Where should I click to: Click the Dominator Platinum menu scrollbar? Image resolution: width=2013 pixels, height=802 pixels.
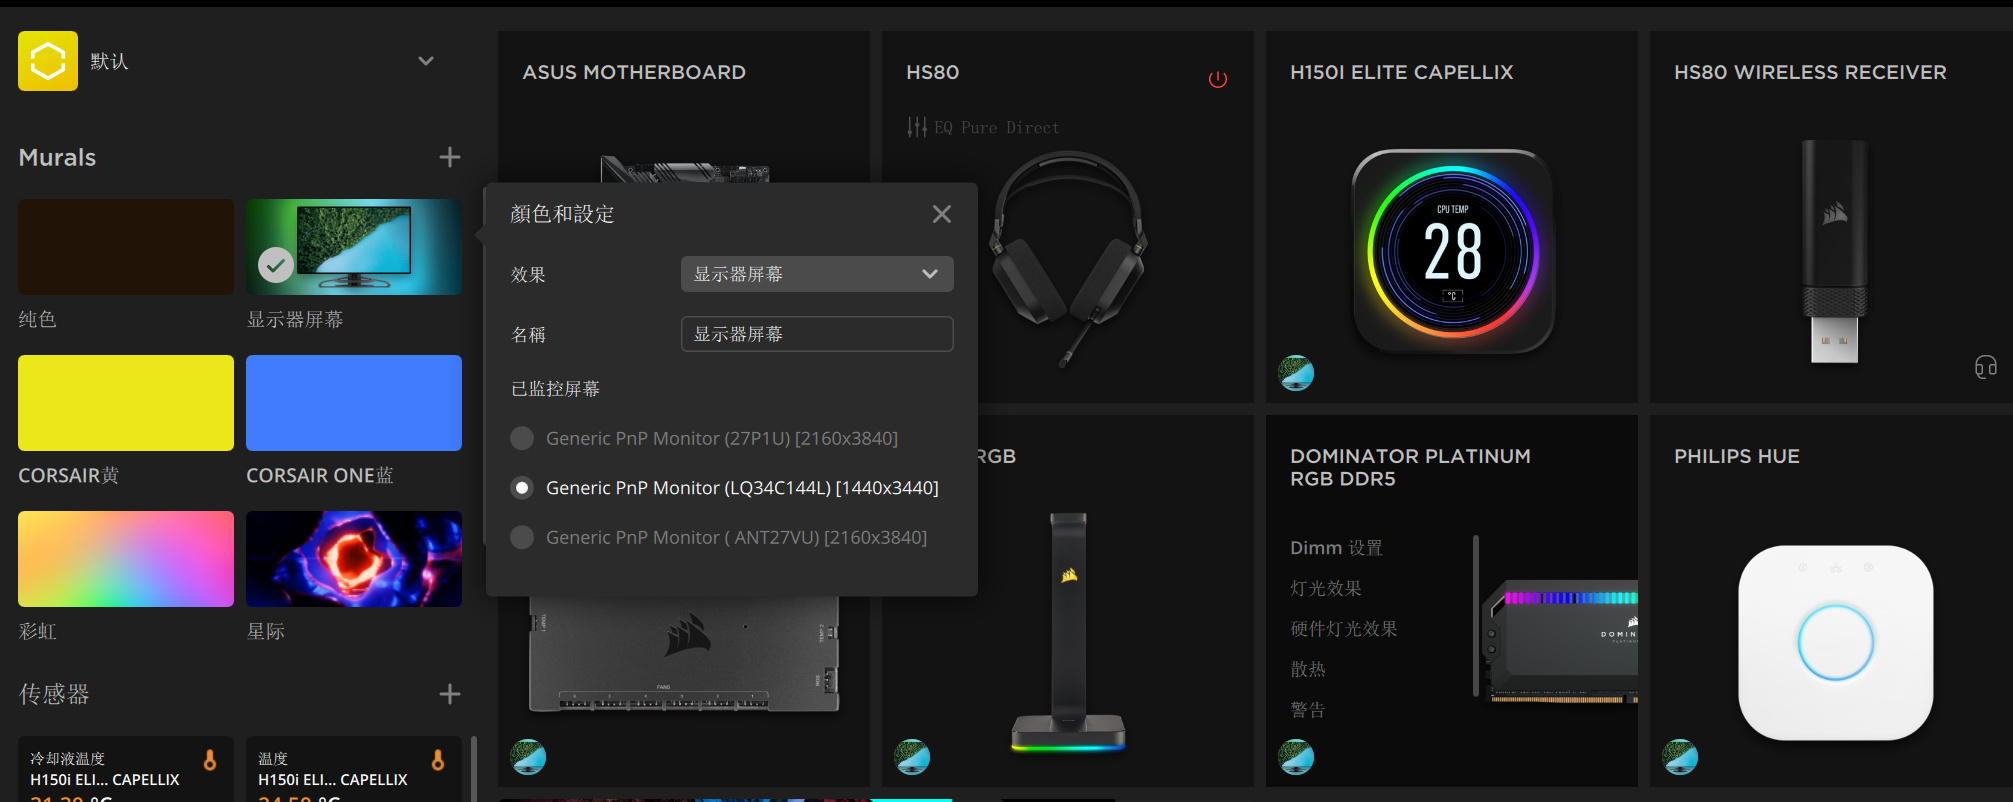point(1476,615)
